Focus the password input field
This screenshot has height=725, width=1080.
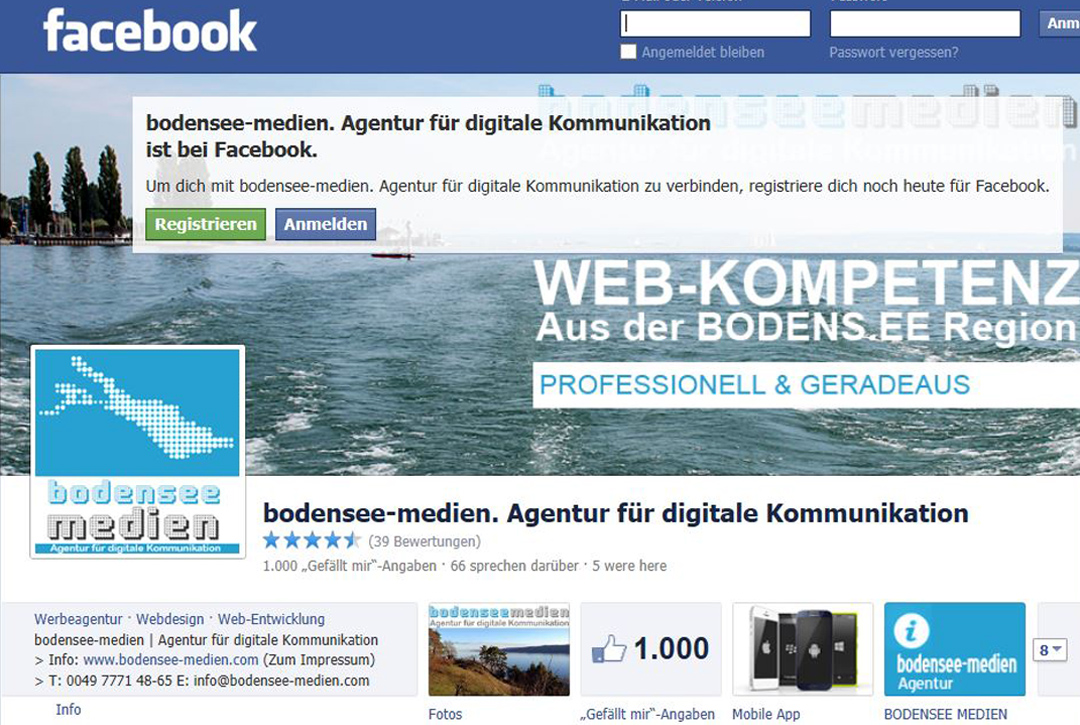pyautogui.click(x=925, y=24)
